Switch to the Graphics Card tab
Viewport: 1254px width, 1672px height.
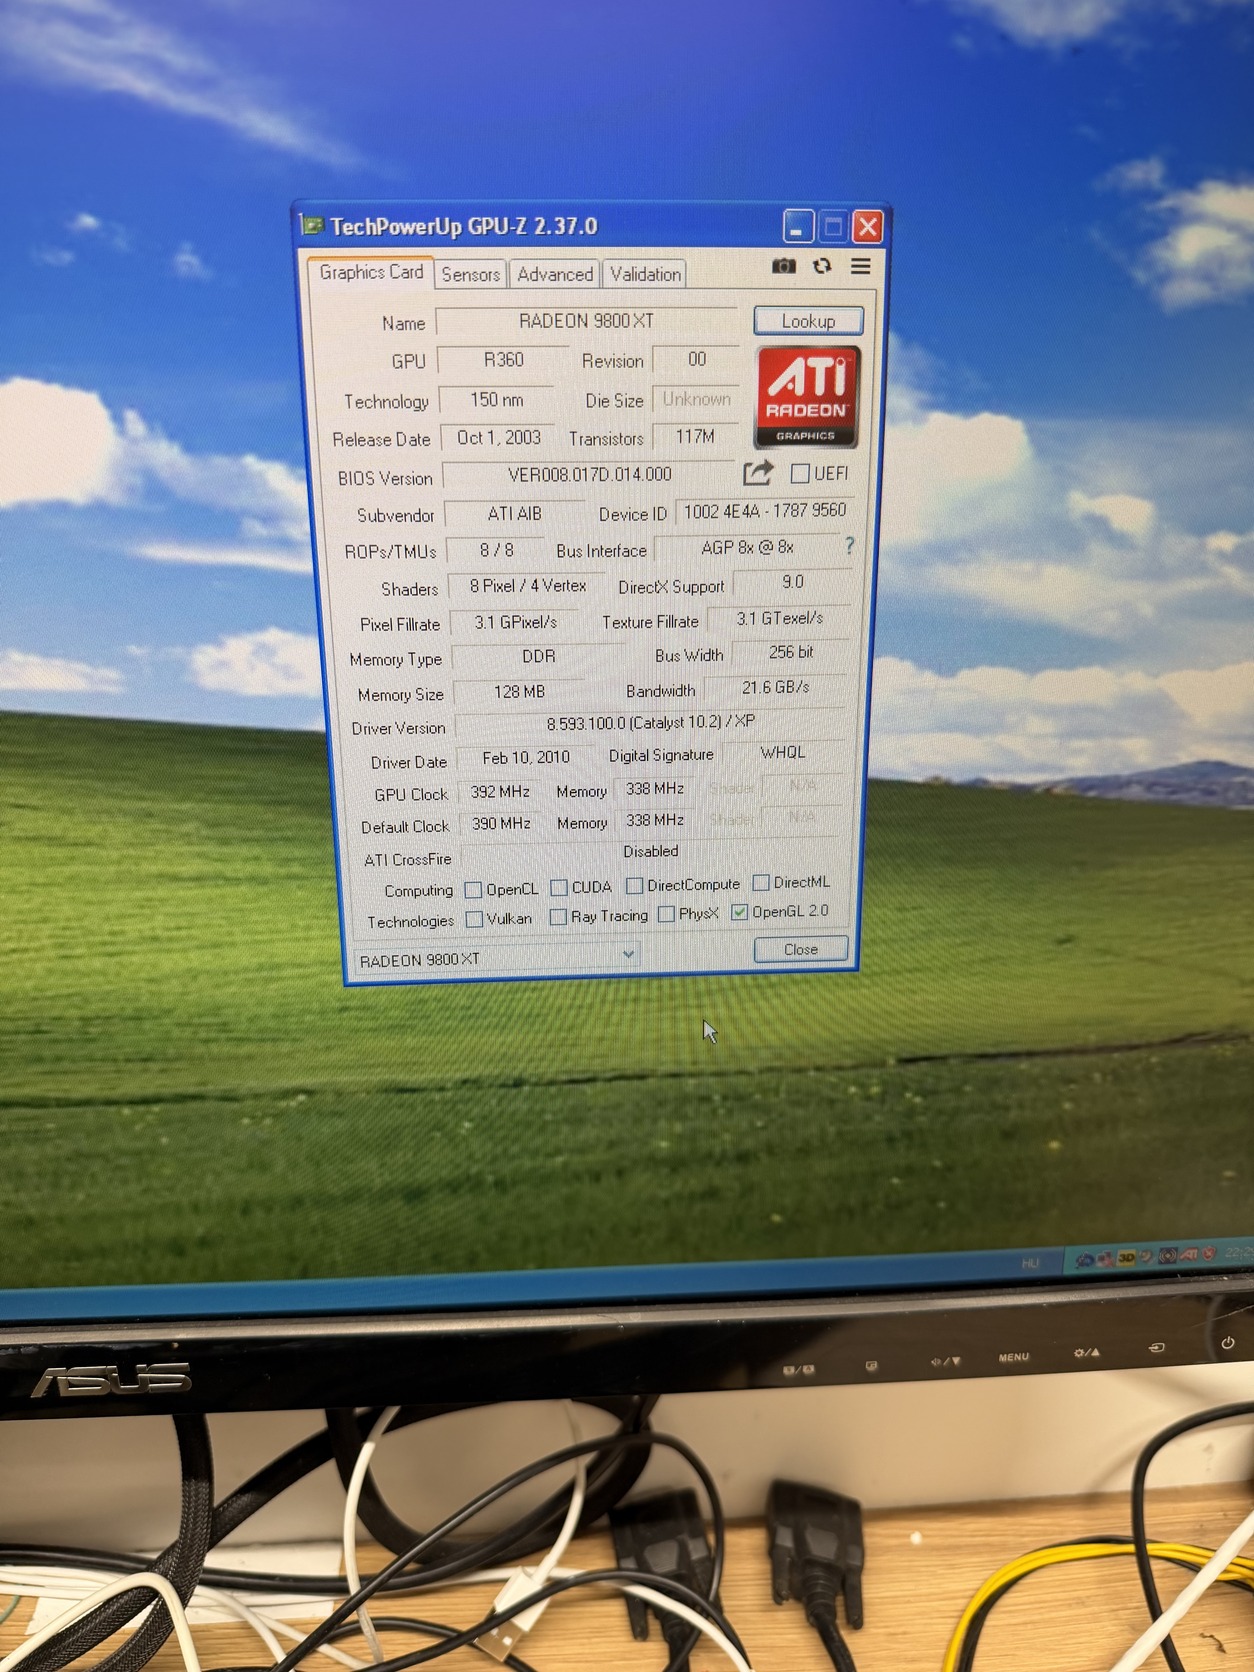click(x=371, y=272)
